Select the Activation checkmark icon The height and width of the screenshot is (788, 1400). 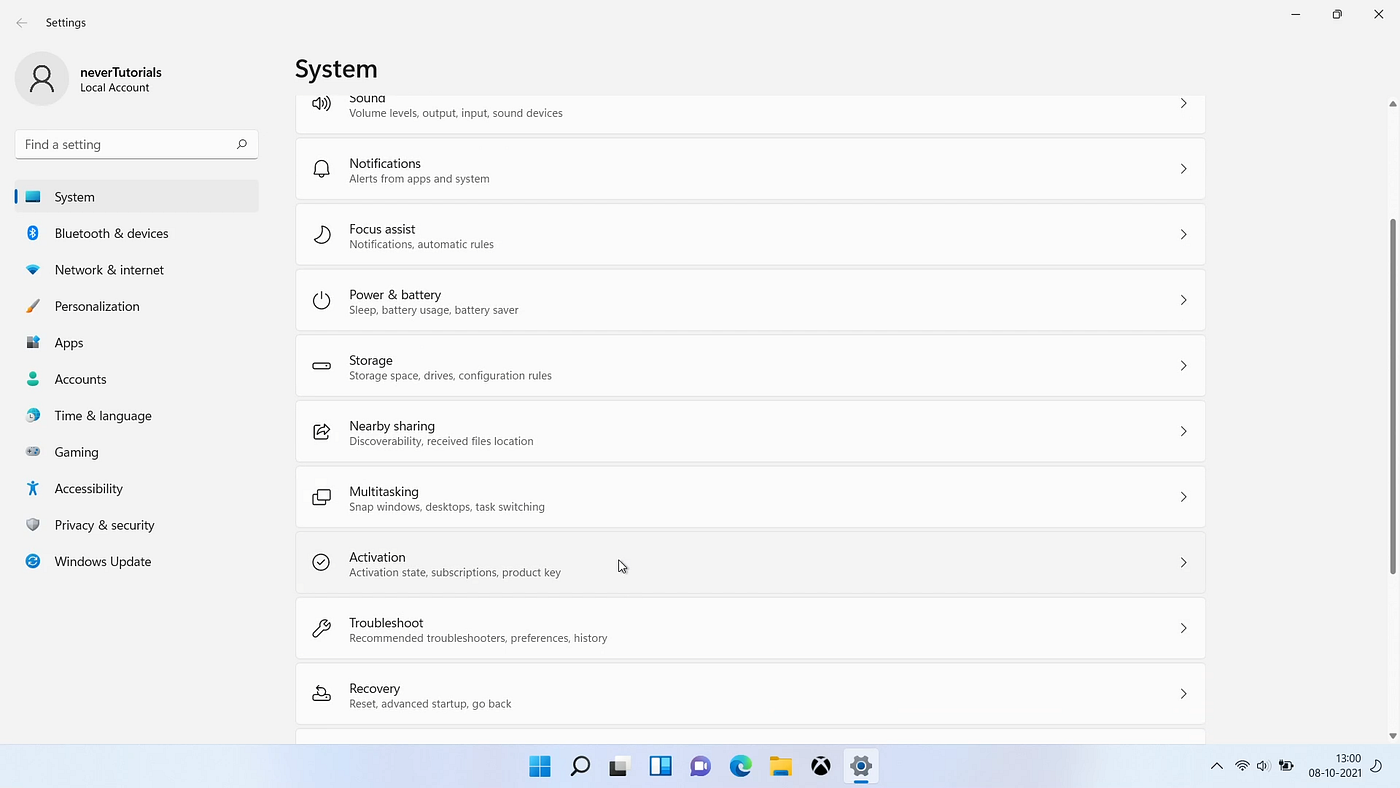coord(321,562)
